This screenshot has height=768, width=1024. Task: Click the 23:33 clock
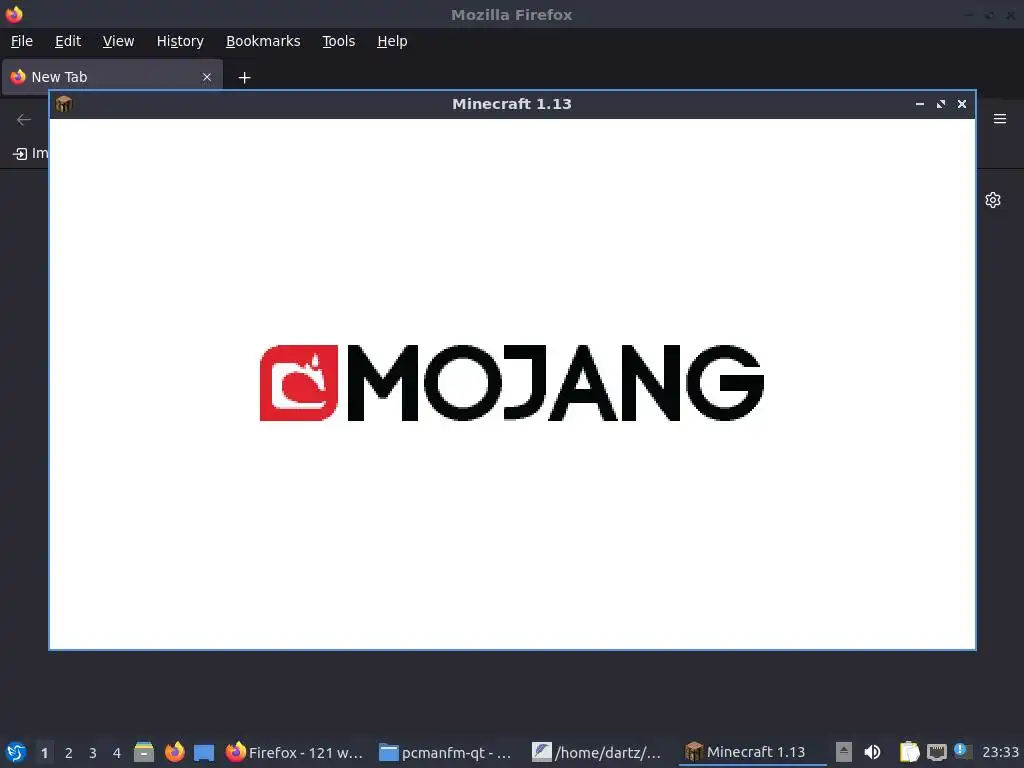(1000, 752)
